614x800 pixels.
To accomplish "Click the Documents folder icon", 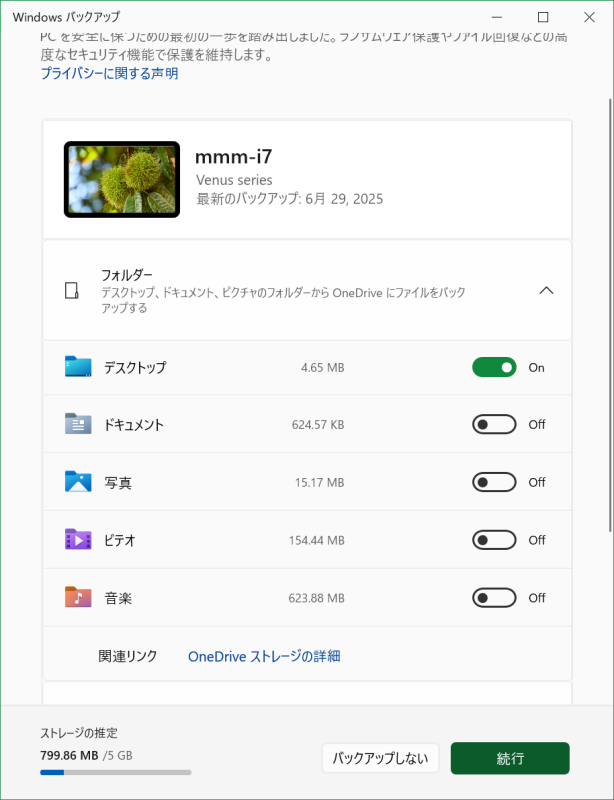I will pyautogui.click(x=78, y=424).
